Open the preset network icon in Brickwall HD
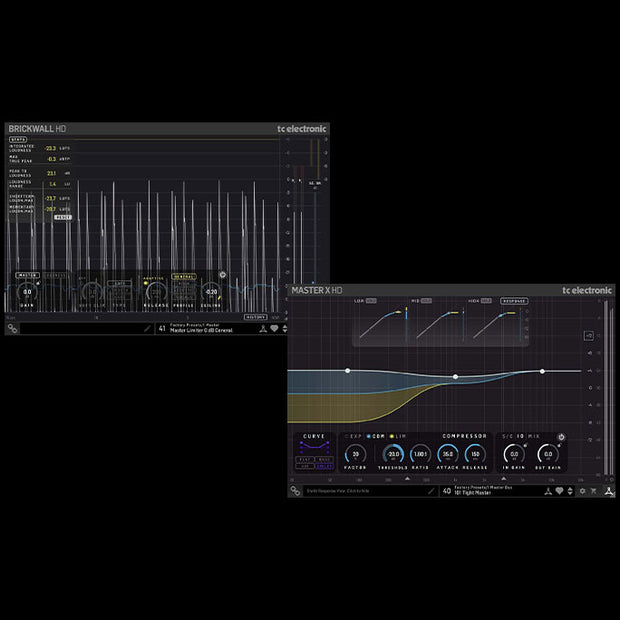620x620 pixels. pyautogui.click(x=263, y=329)
